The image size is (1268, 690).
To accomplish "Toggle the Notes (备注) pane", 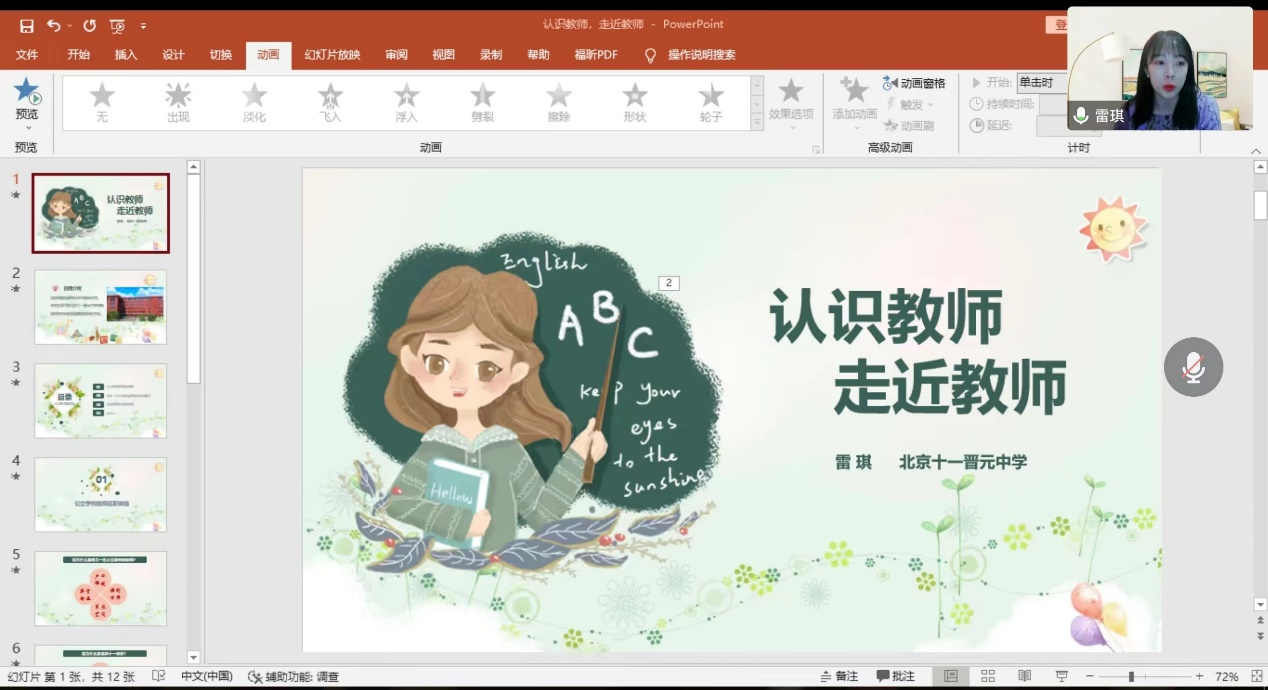I will [x=838, y=677].
